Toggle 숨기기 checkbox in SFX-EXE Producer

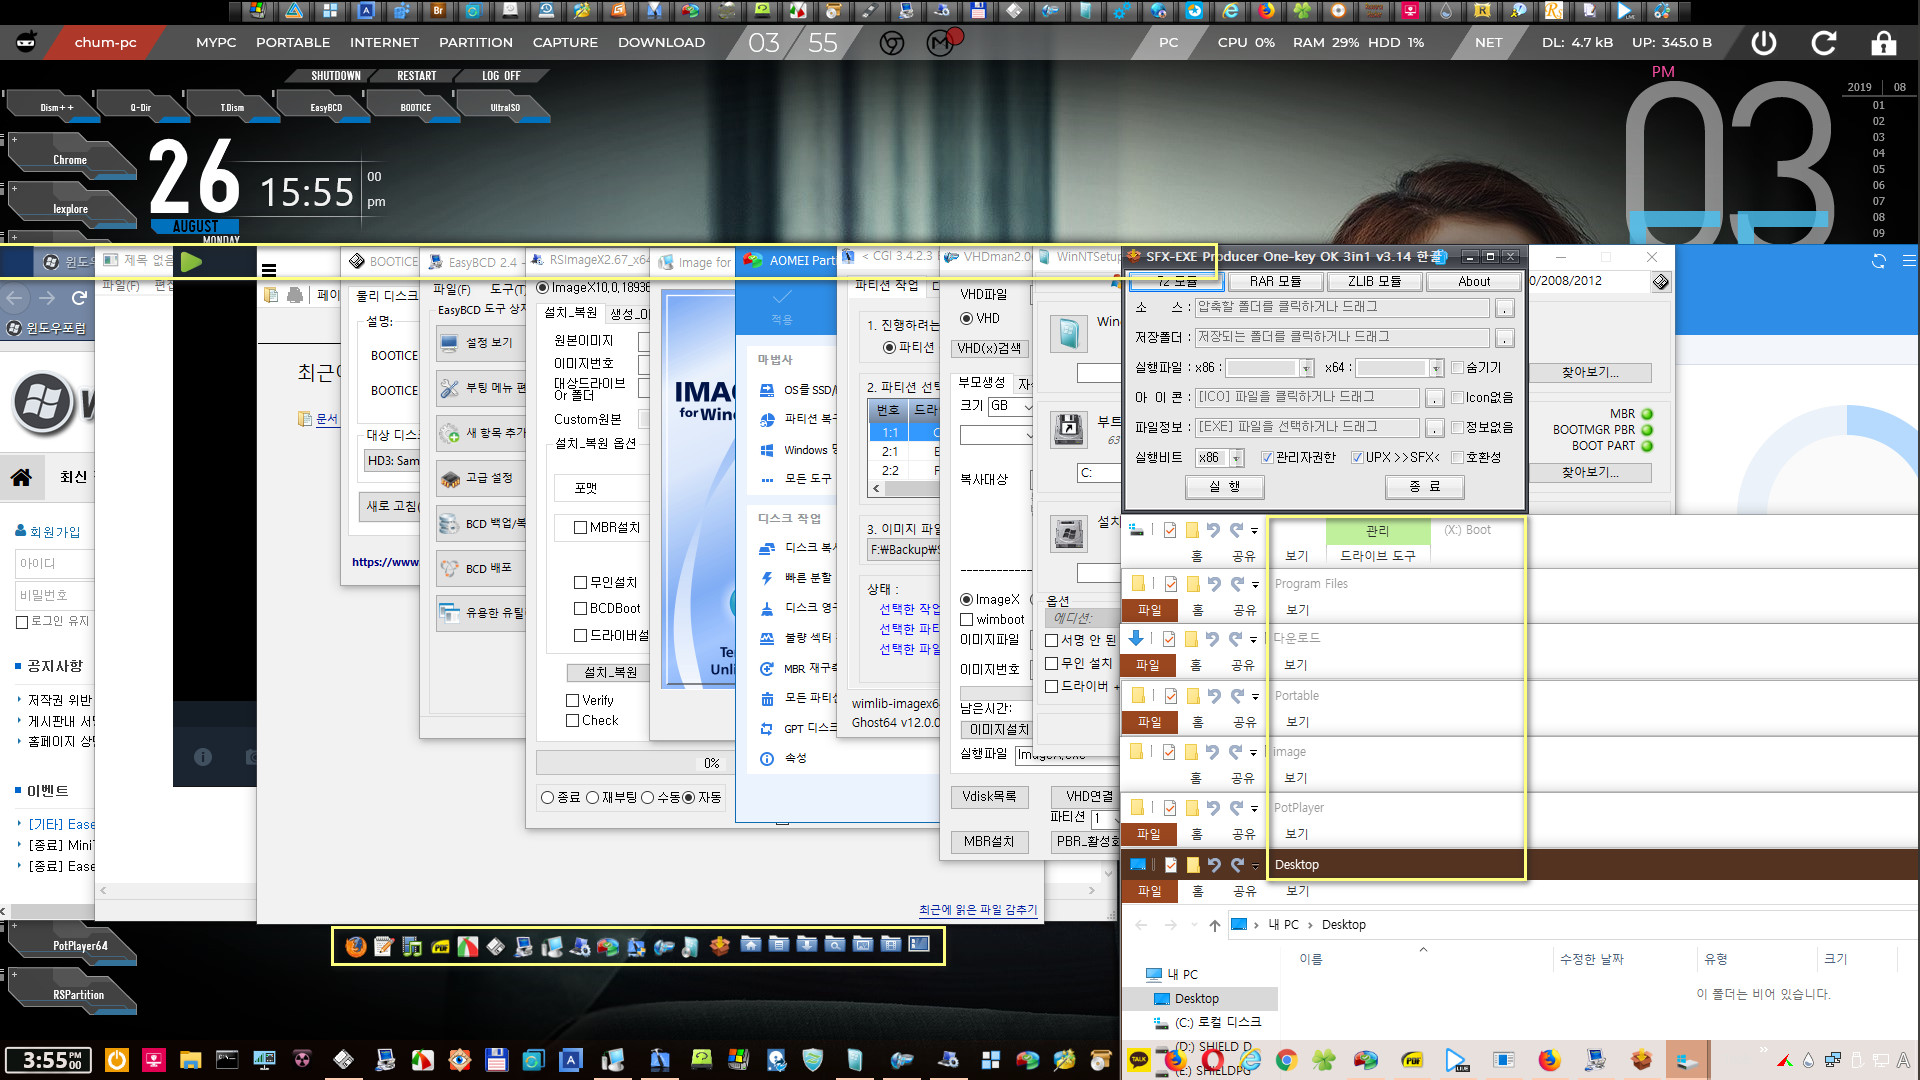click(x=1458, y=368)
